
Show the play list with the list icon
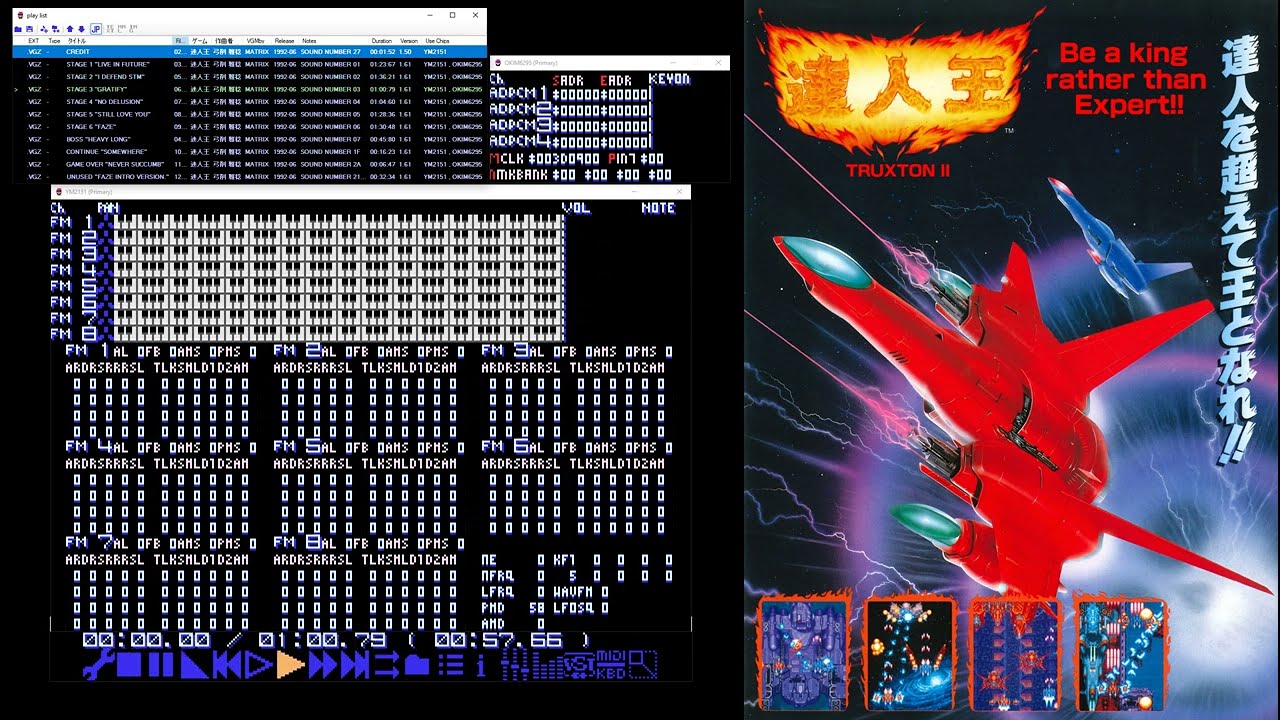(451, 665)
